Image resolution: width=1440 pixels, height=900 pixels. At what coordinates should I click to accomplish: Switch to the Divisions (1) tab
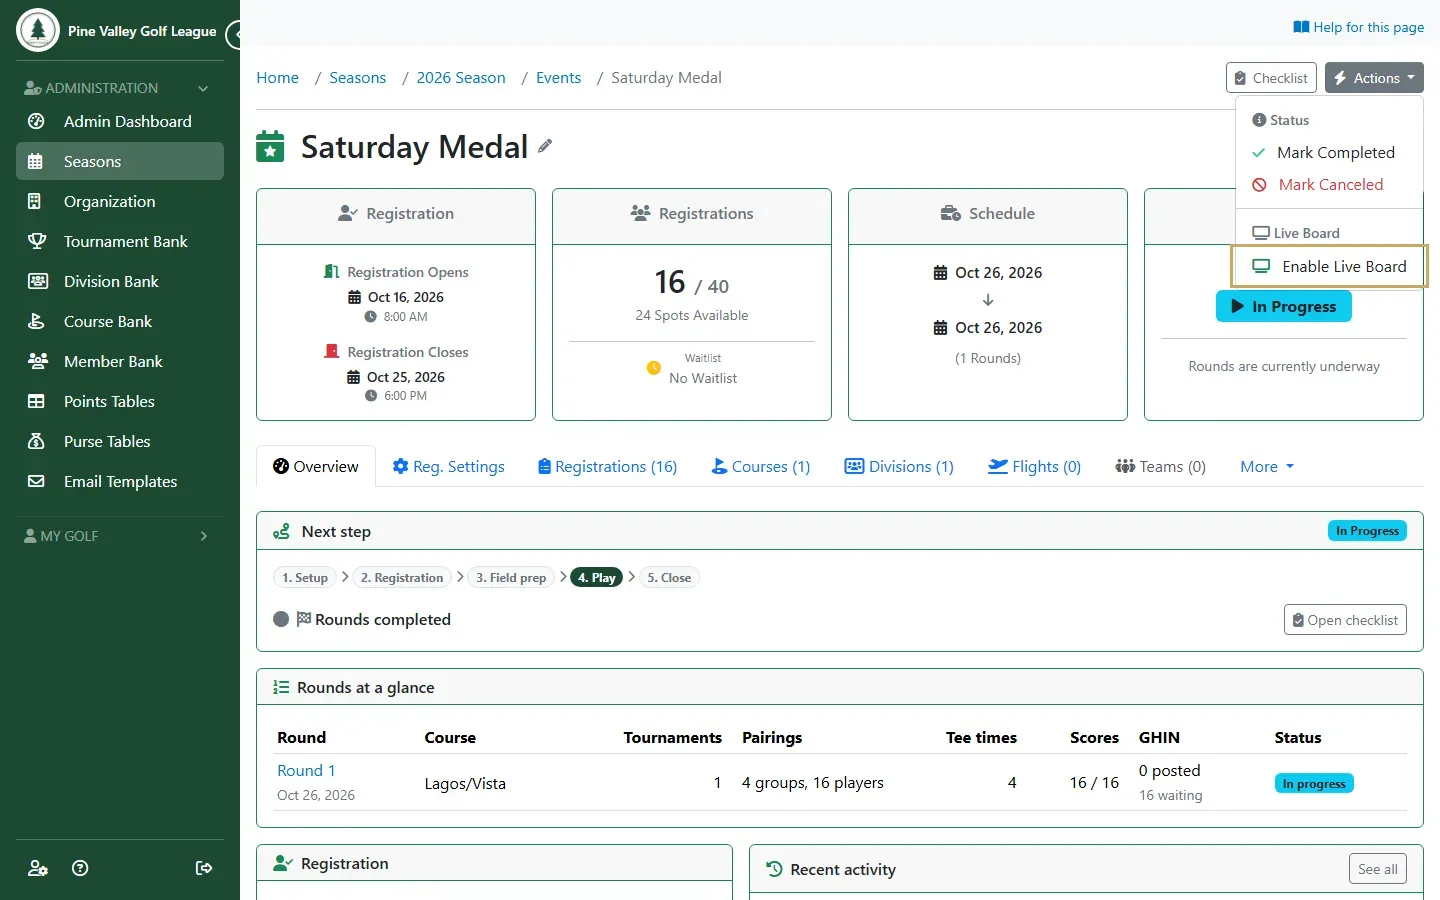click(899, 467)
